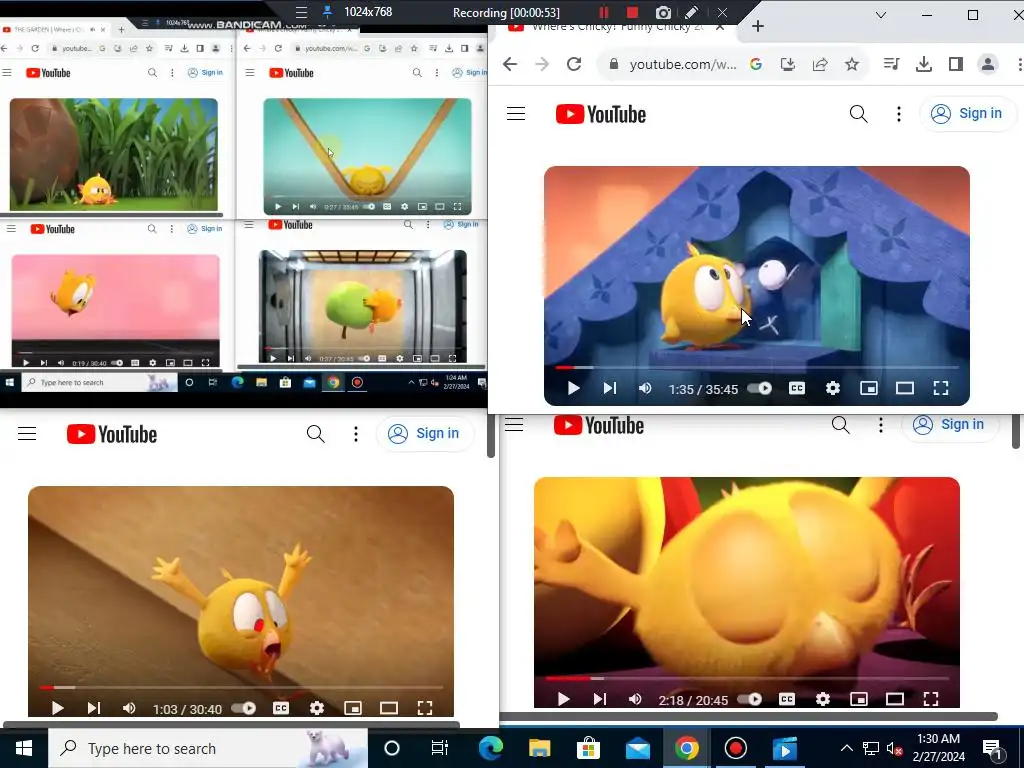The image size is (1024, 768).
Task: Toggle the Chrome side panel in the top-right window
Action: coord(955,64)
